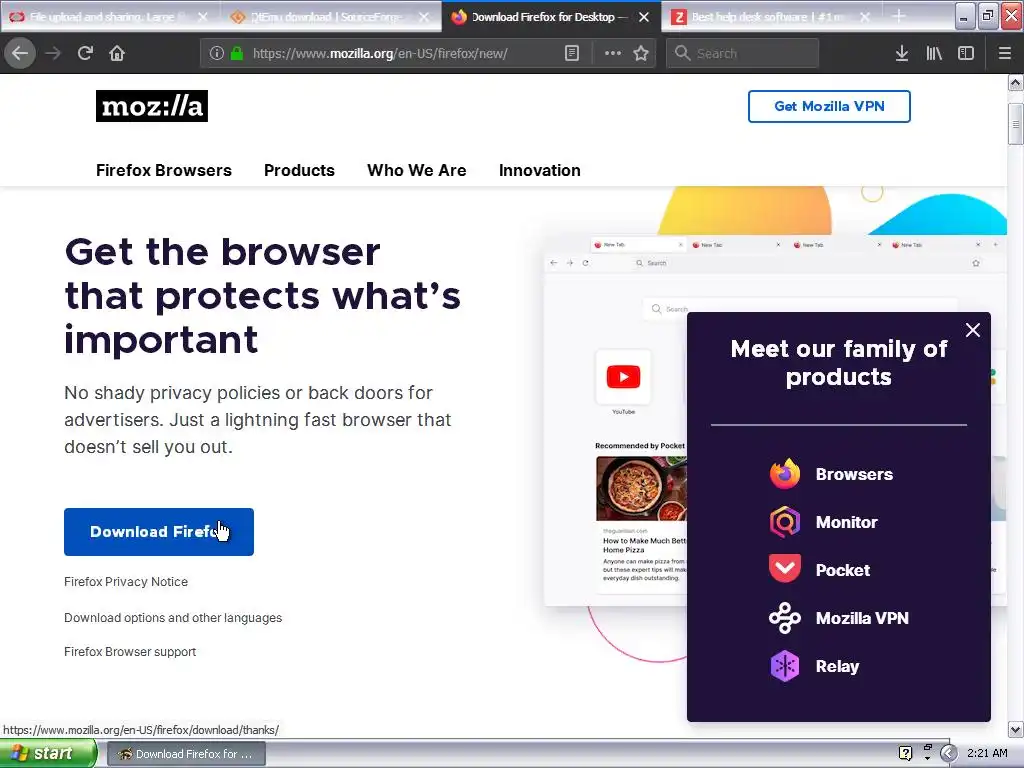Open page actions three-dot menu
The image size is (1024, 768).
pos(613,53)
